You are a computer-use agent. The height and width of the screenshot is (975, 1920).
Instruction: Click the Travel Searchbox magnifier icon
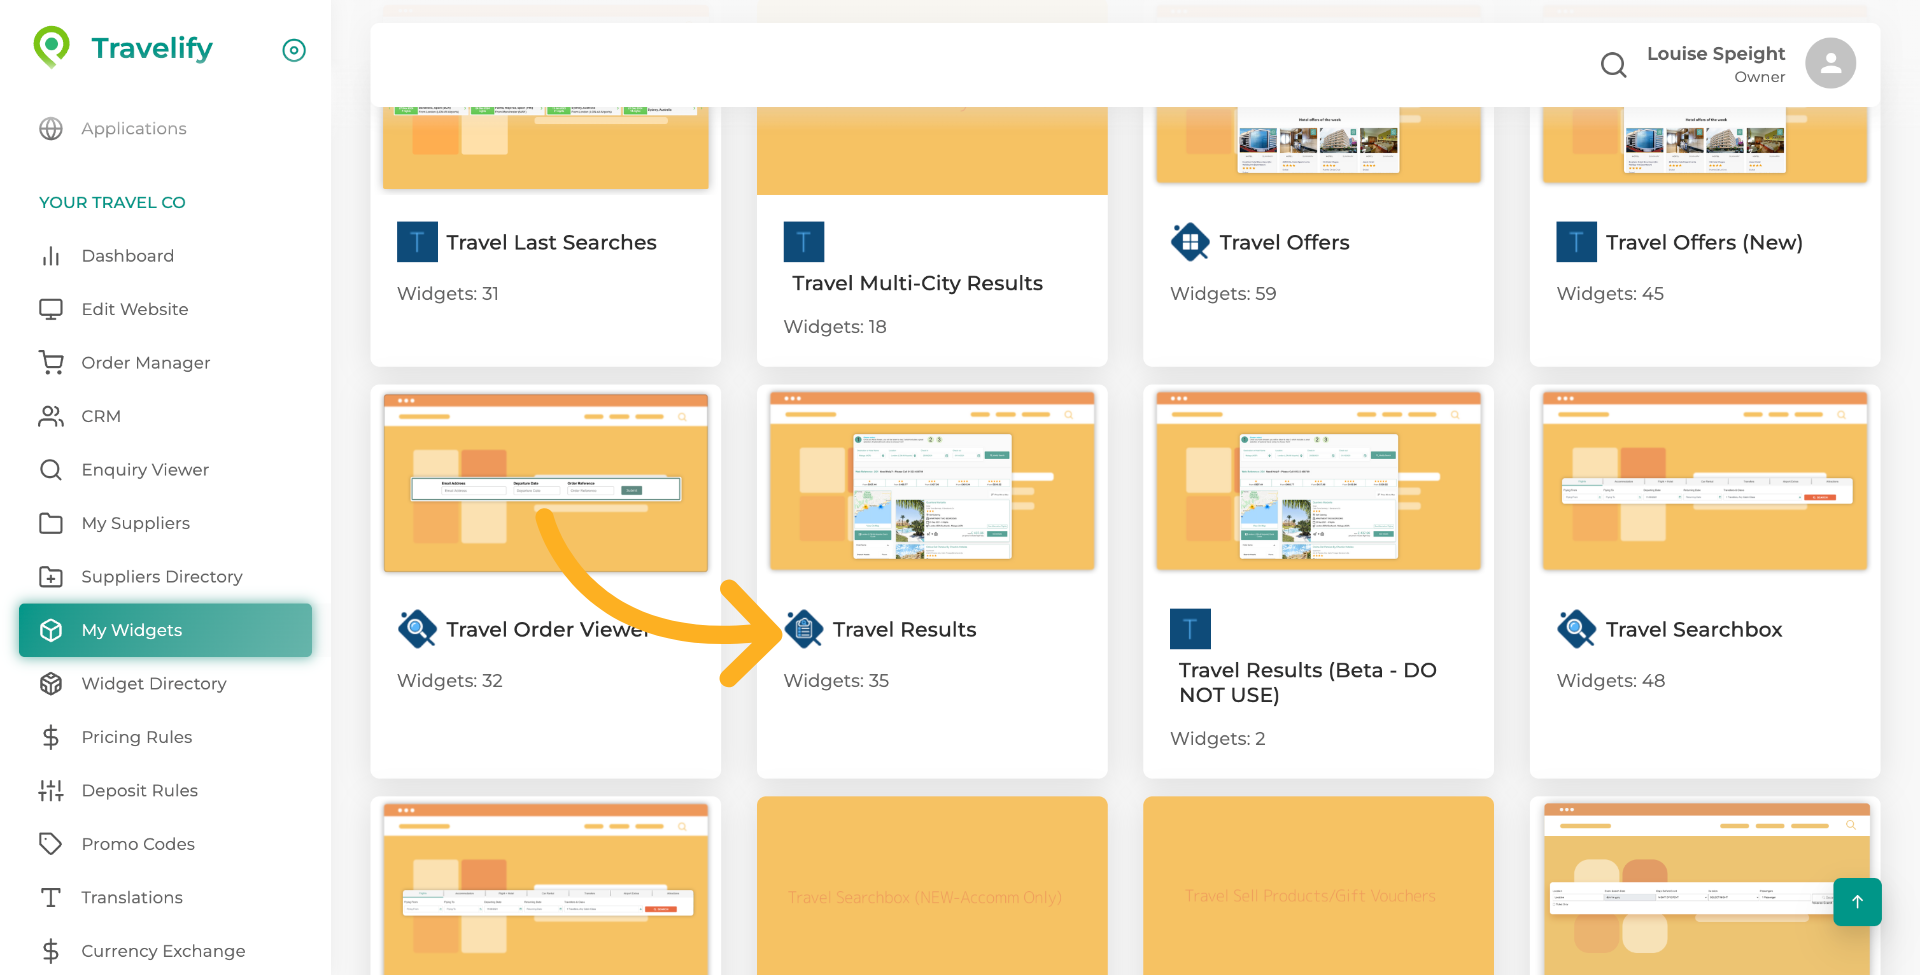coord(1577,629)
